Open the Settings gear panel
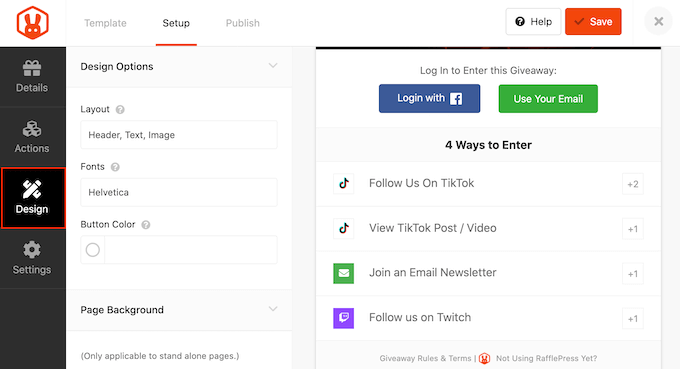This screenshot has height=369, width=680. coord(32,258)
